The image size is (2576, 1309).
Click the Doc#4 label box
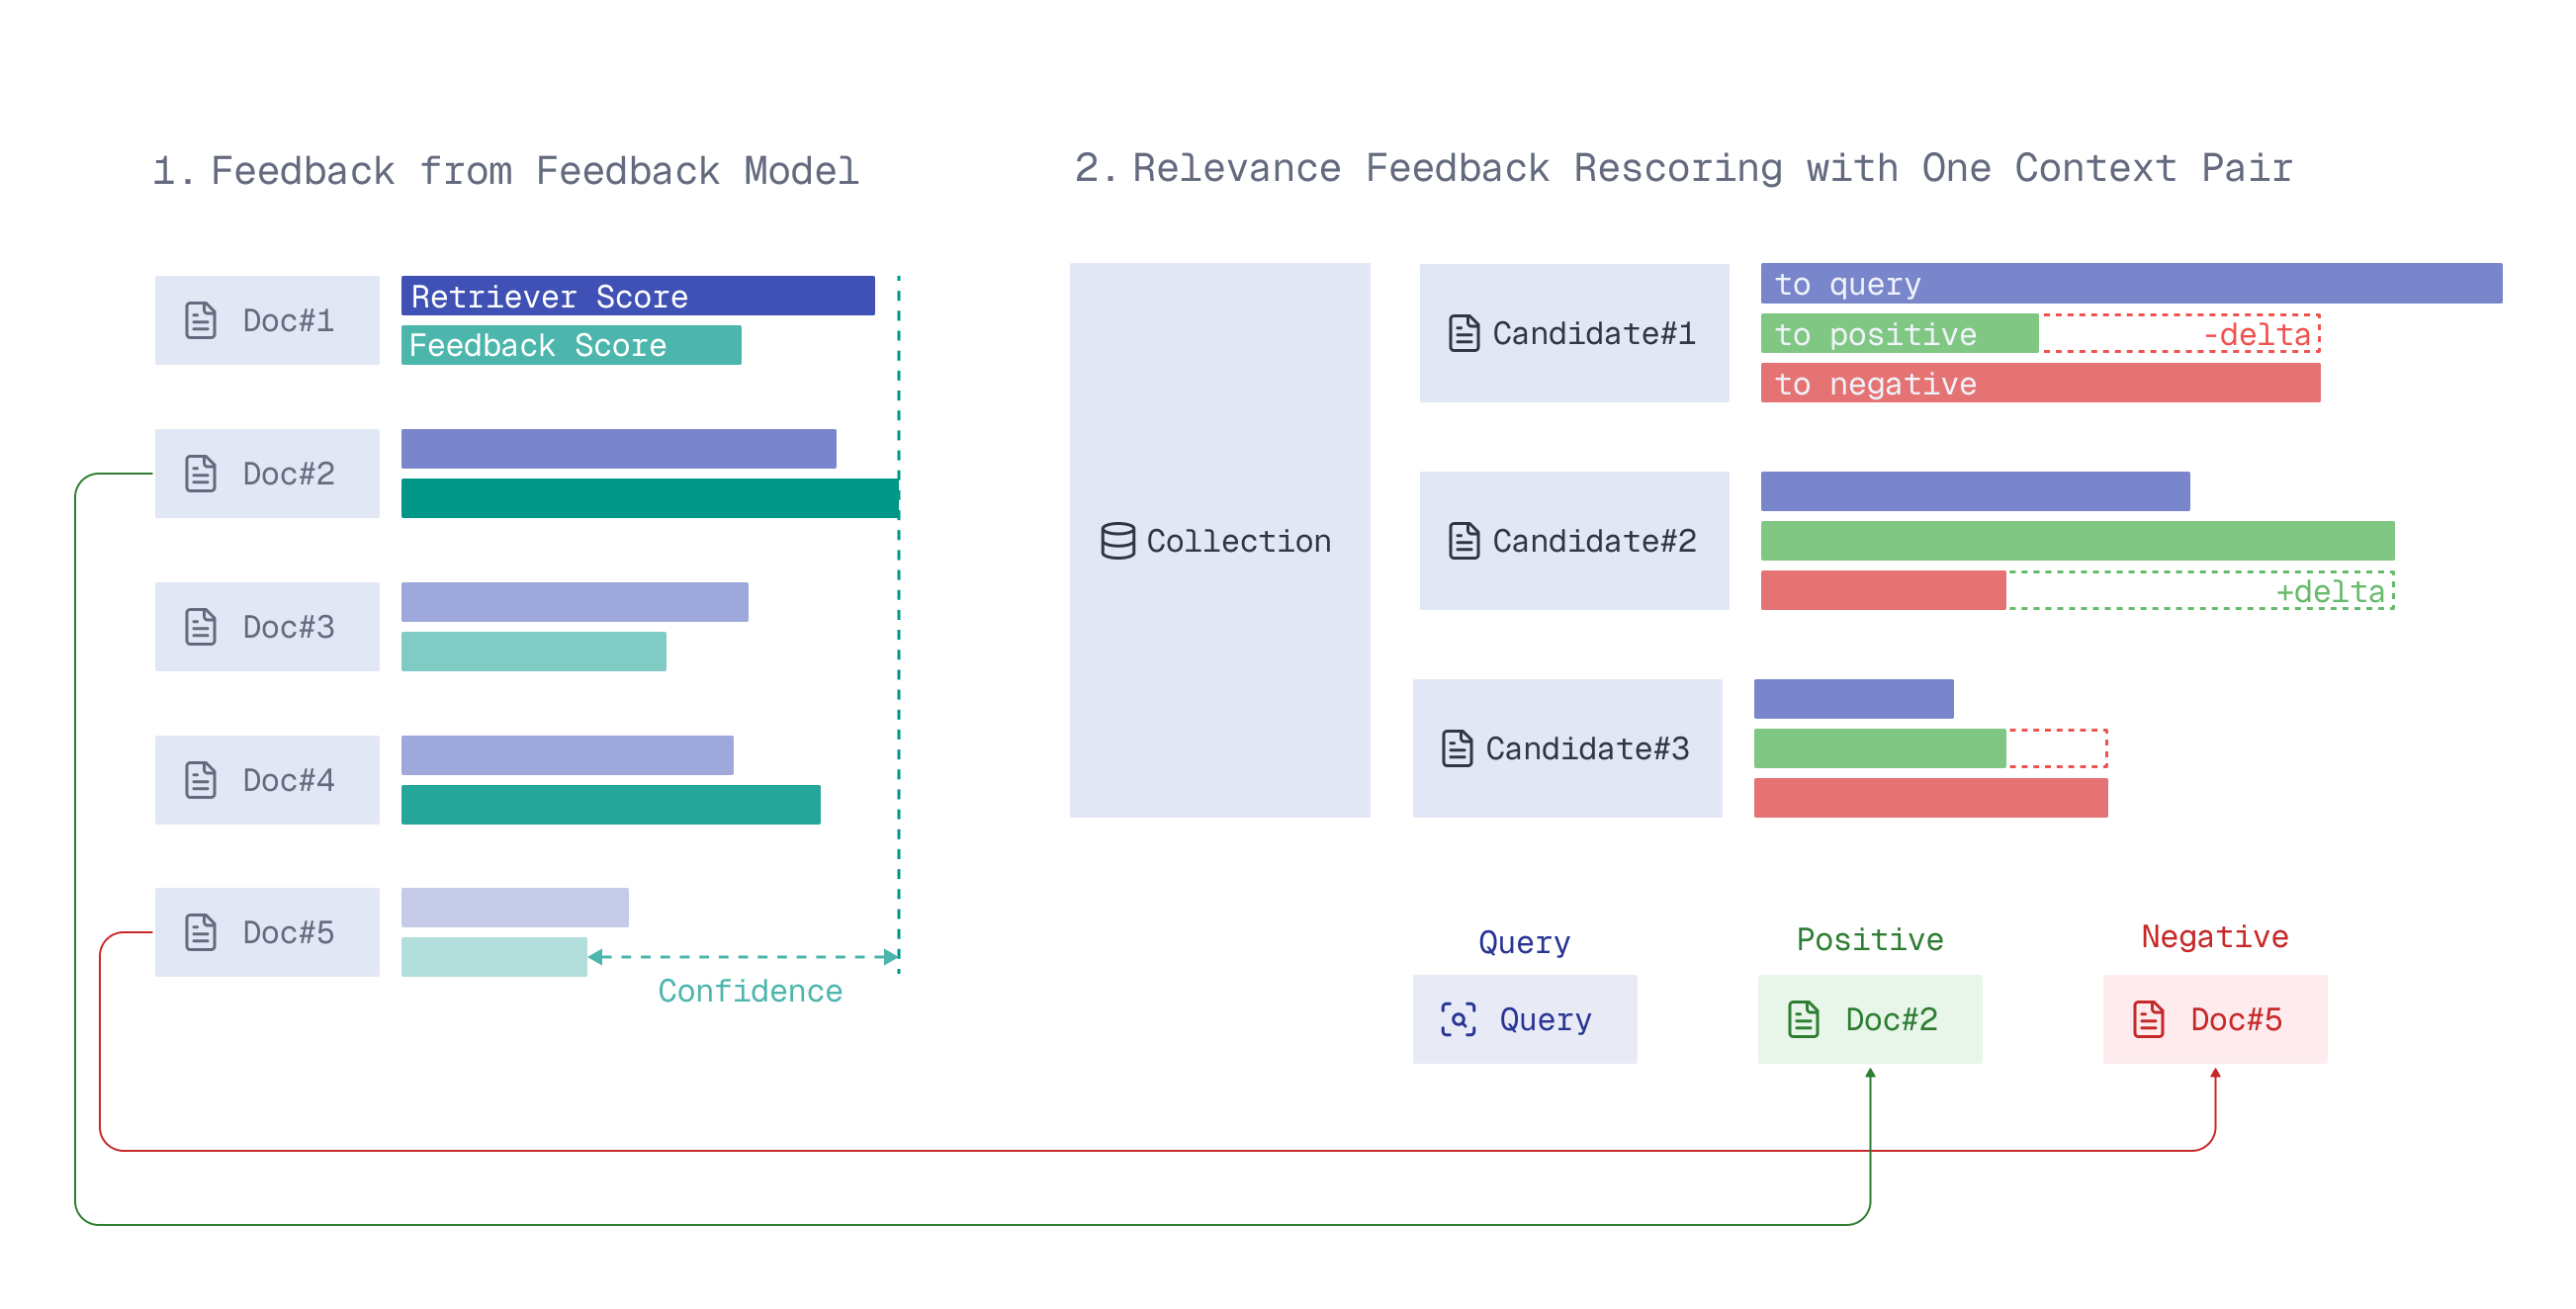(266, 779)
